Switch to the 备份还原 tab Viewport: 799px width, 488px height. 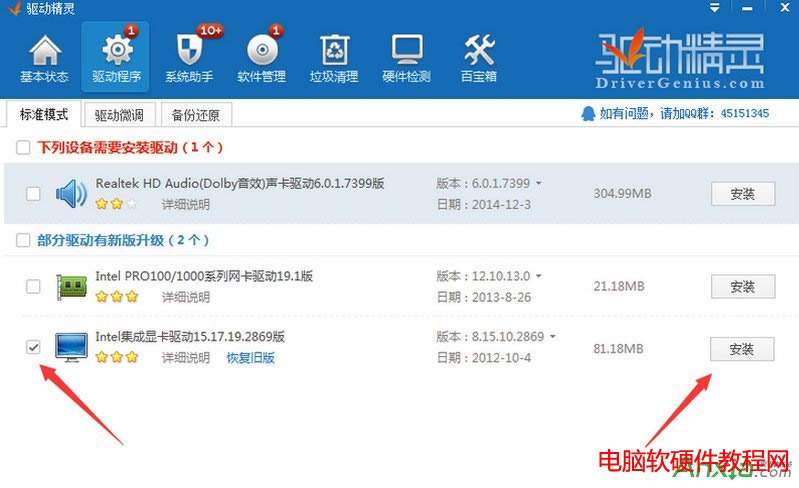196,115
